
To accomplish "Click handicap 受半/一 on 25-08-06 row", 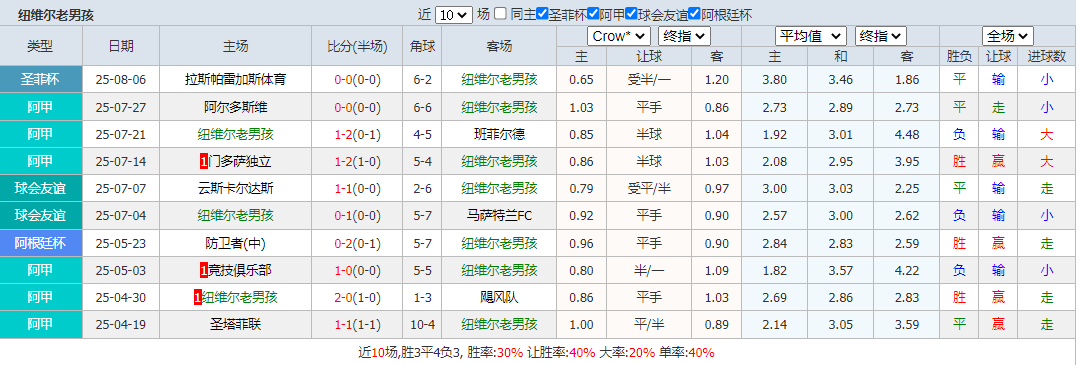I will [649, 79].
